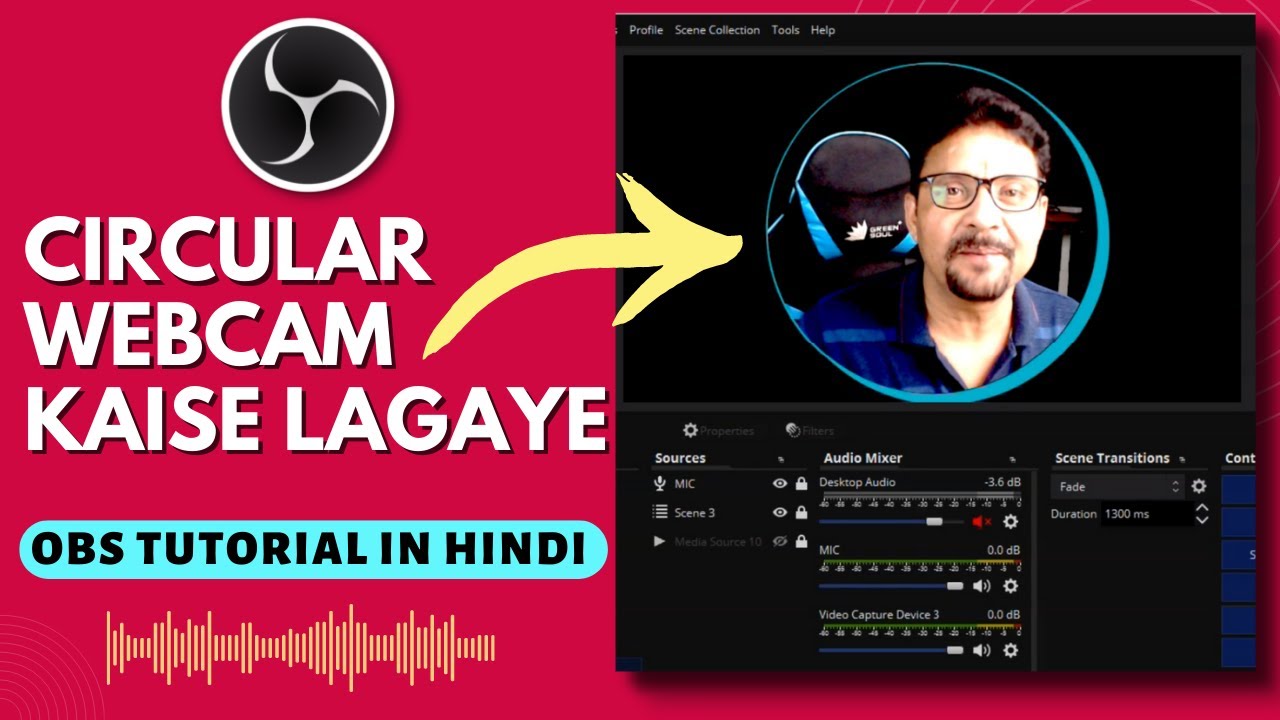Click the -3.6 dB Desktop Audio level
Screen dimensions: 1280x720
coord(1003,482)
